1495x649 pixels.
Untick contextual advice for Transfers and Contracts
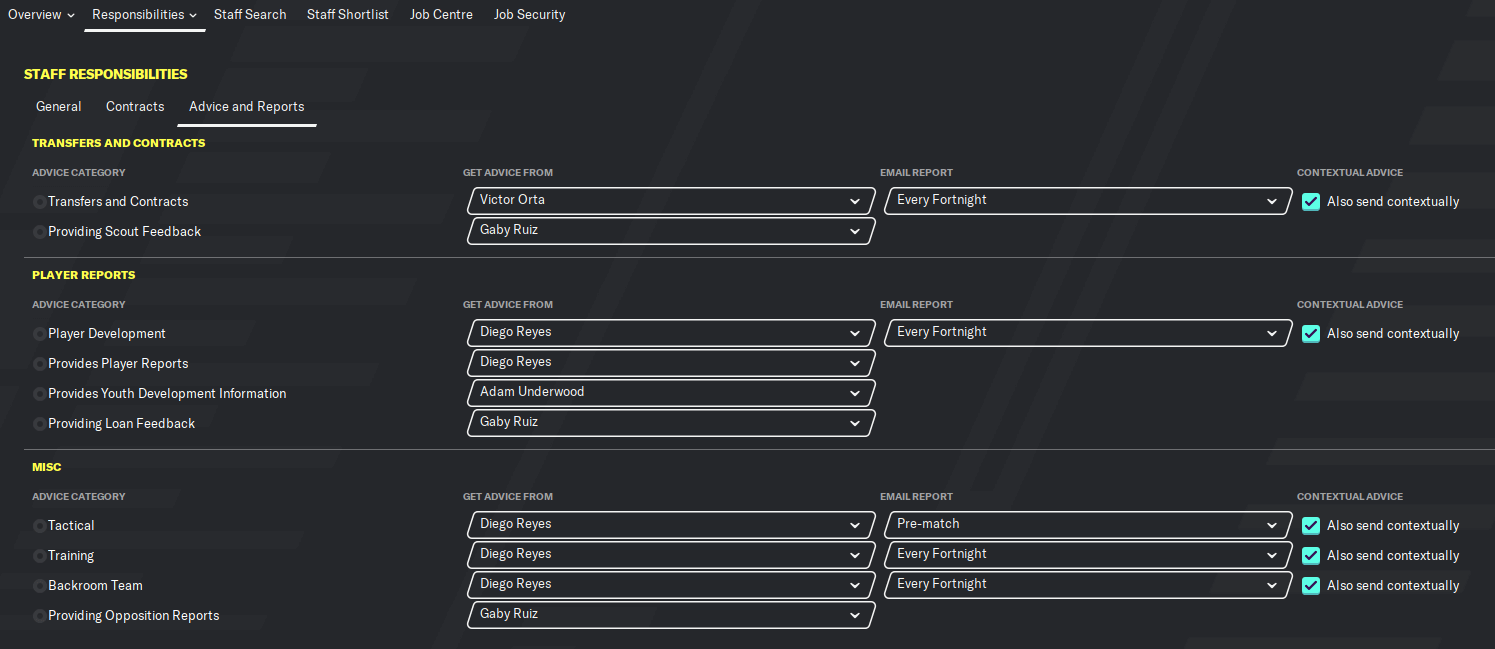pyautogui.click(x=1311, y=202)
